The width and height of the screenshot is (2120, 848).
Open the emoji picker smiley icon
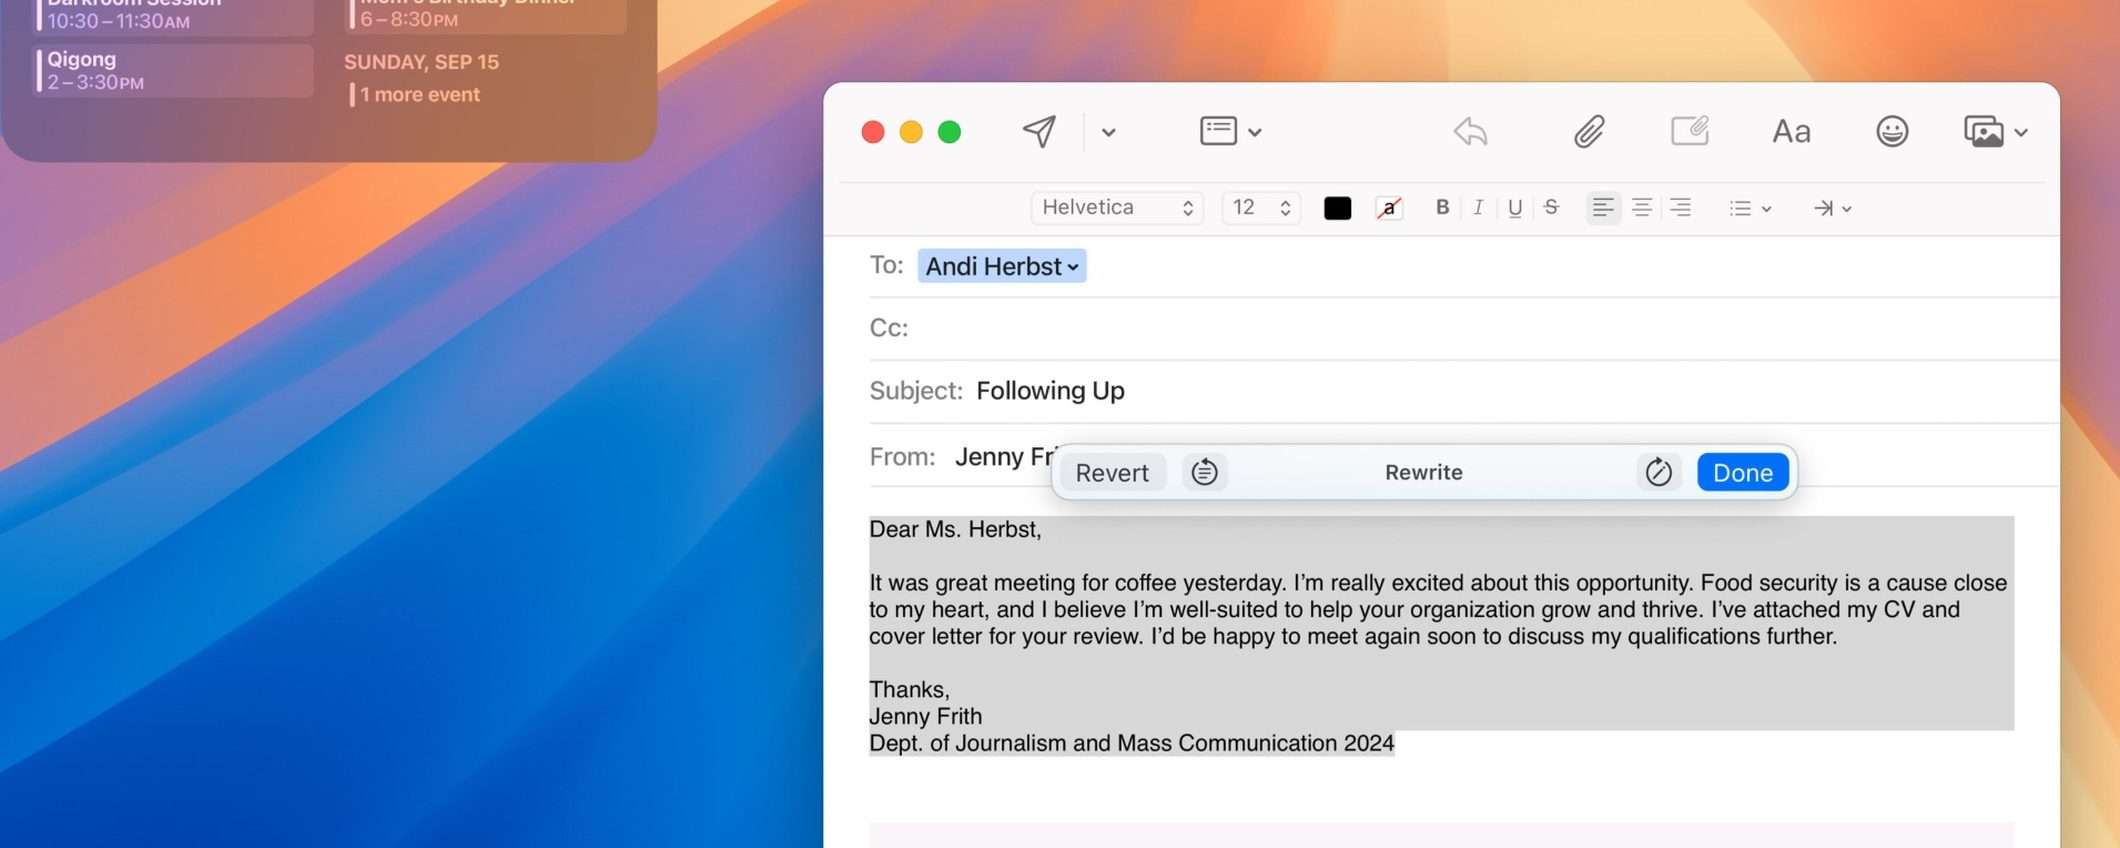tap(1891, 131)
